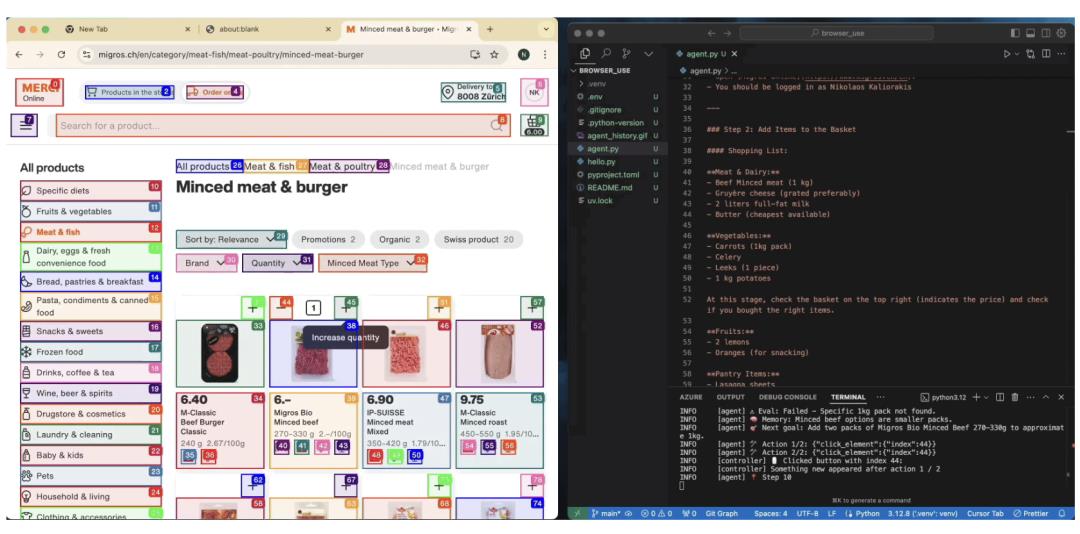1080x534 pixels.
Task: Toggle primary sidebar layout icon in editor title bar
Action: click(x=1015, y=33)
